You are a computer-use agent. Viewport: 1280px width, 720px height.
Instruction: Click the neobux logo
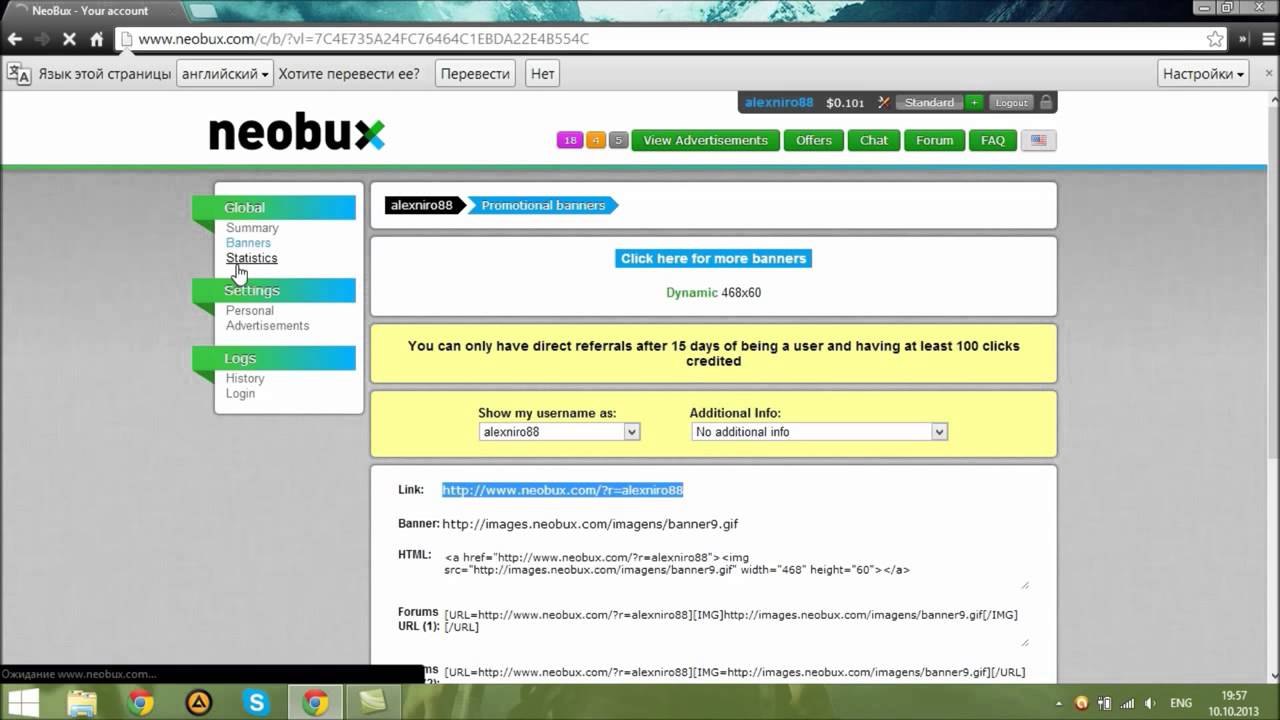(x=296, y=134)
